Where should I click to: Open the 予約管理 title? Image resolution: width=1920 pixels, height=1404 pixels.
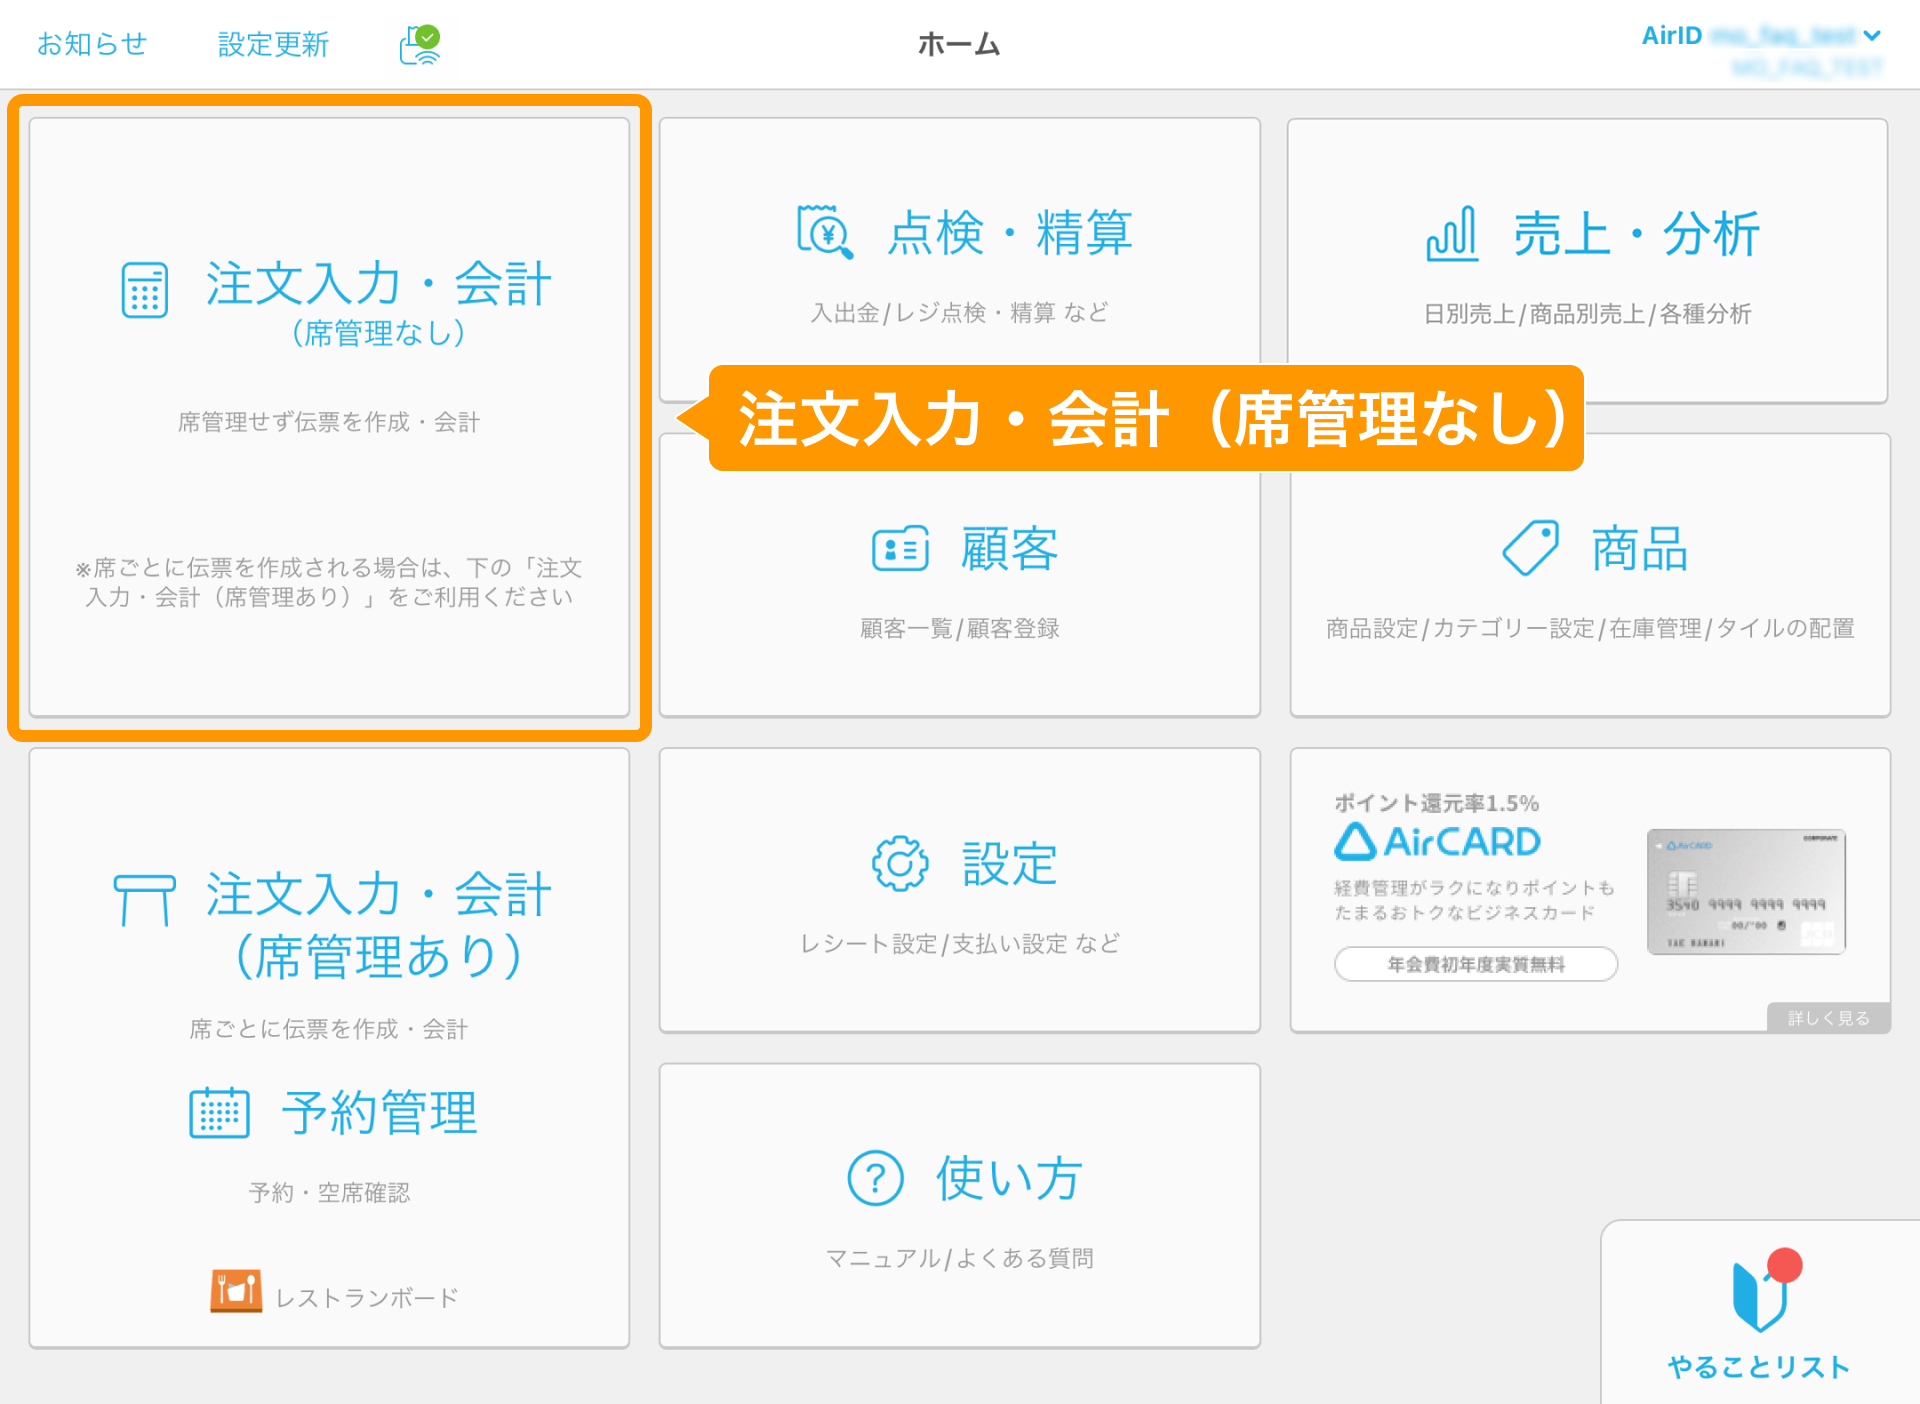pos(380,1113)
